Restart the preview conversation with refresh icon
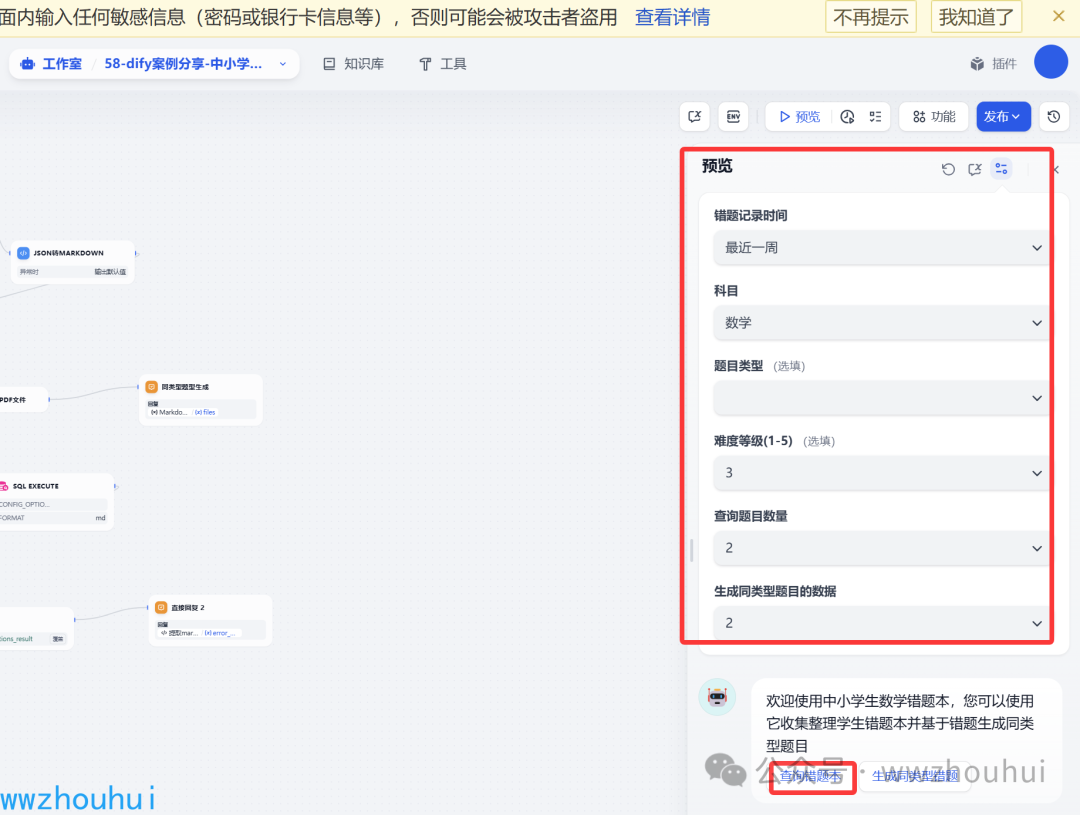This screenshot has height=815, width=1080. 948,169
